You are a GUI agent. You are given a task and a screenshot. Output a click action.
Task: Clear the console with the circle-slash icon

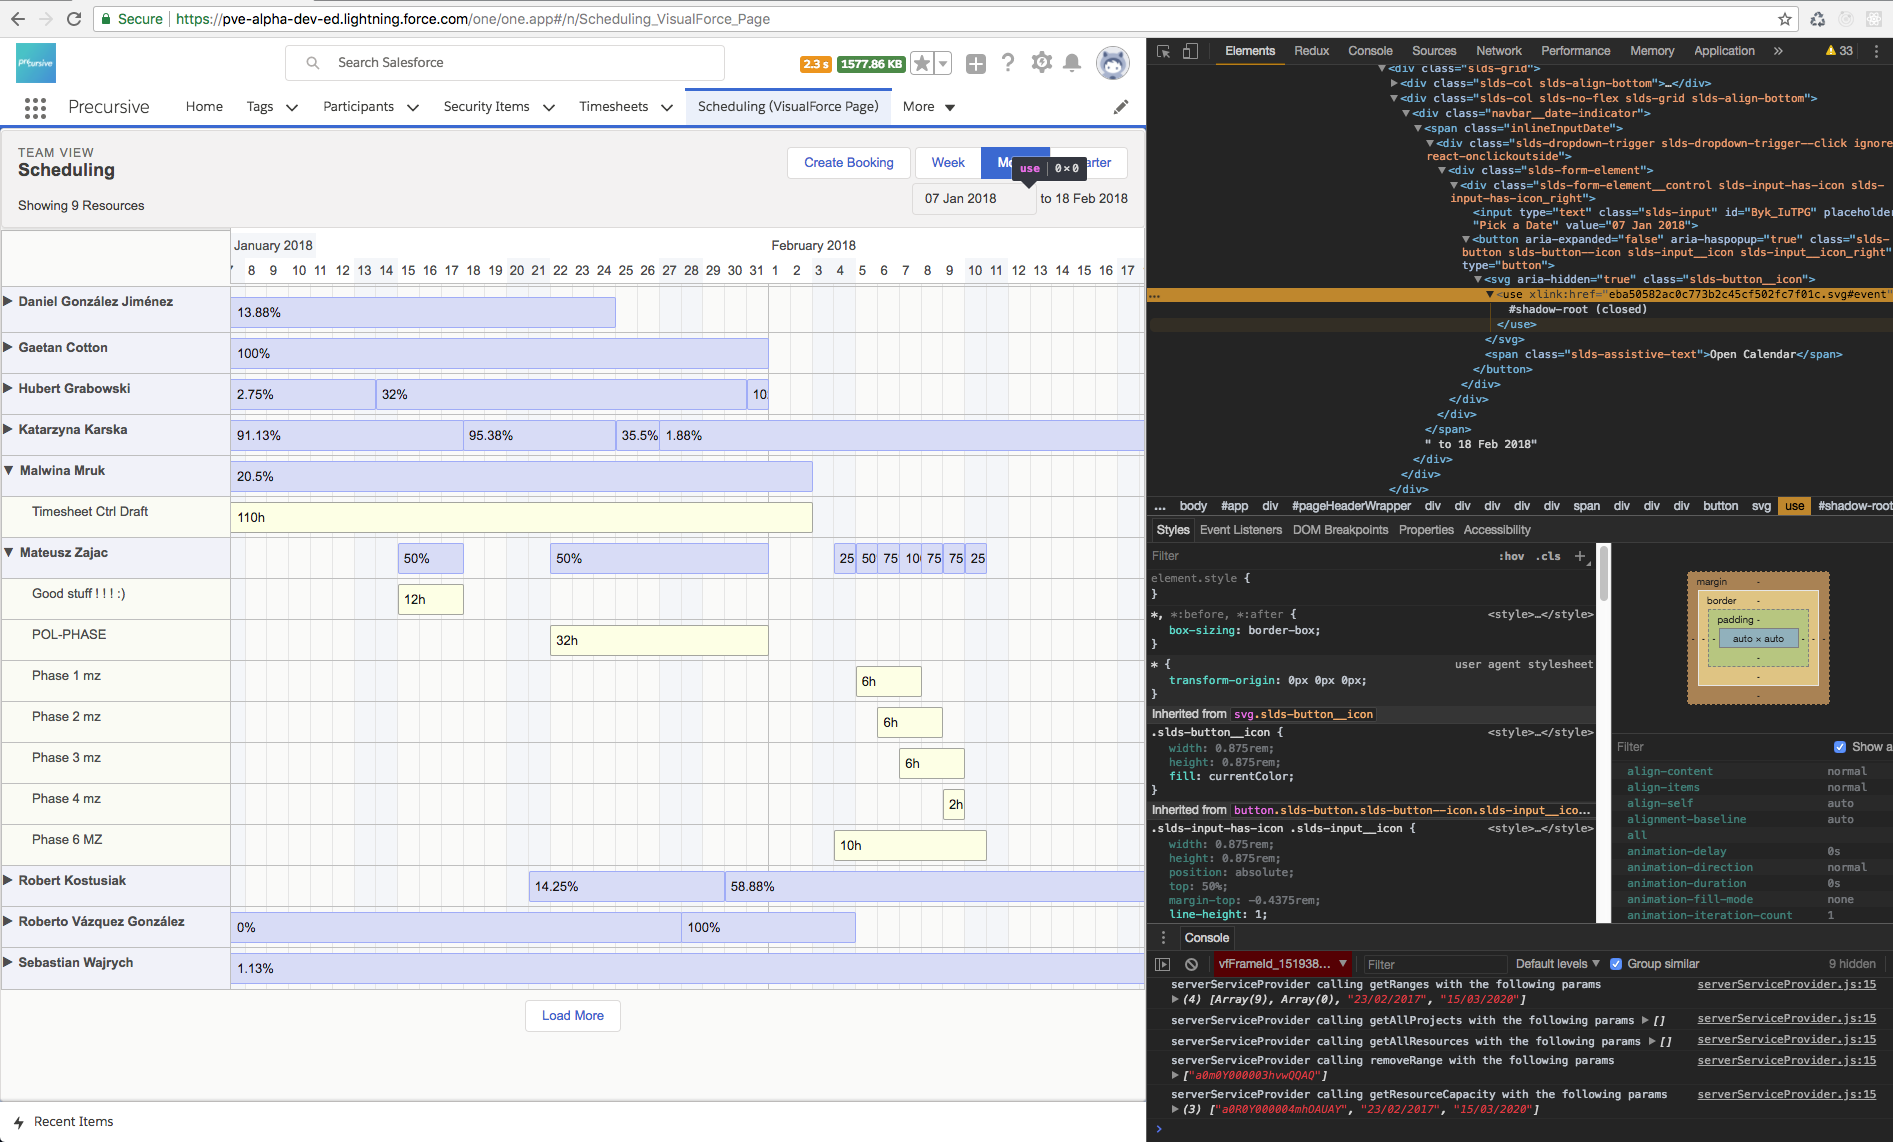pyautogui.click(x=1191, y=963)
